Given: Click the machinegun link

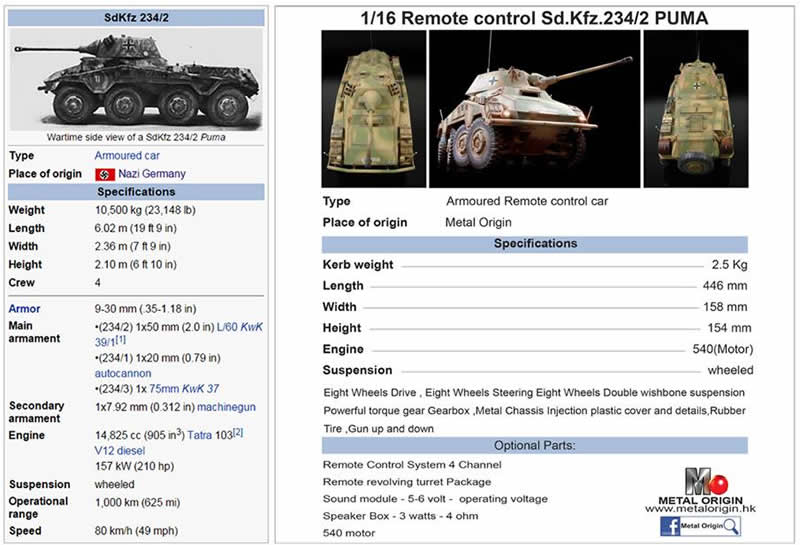Looking at the screenshot, I should pos(226,407).
